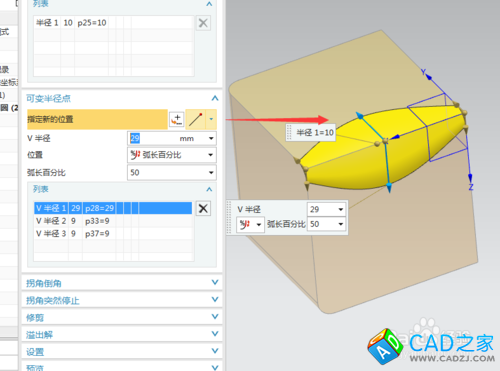Expand the 拐角倒角 section
The width and height of the screenshot is (500, 371).
point(122,283)
